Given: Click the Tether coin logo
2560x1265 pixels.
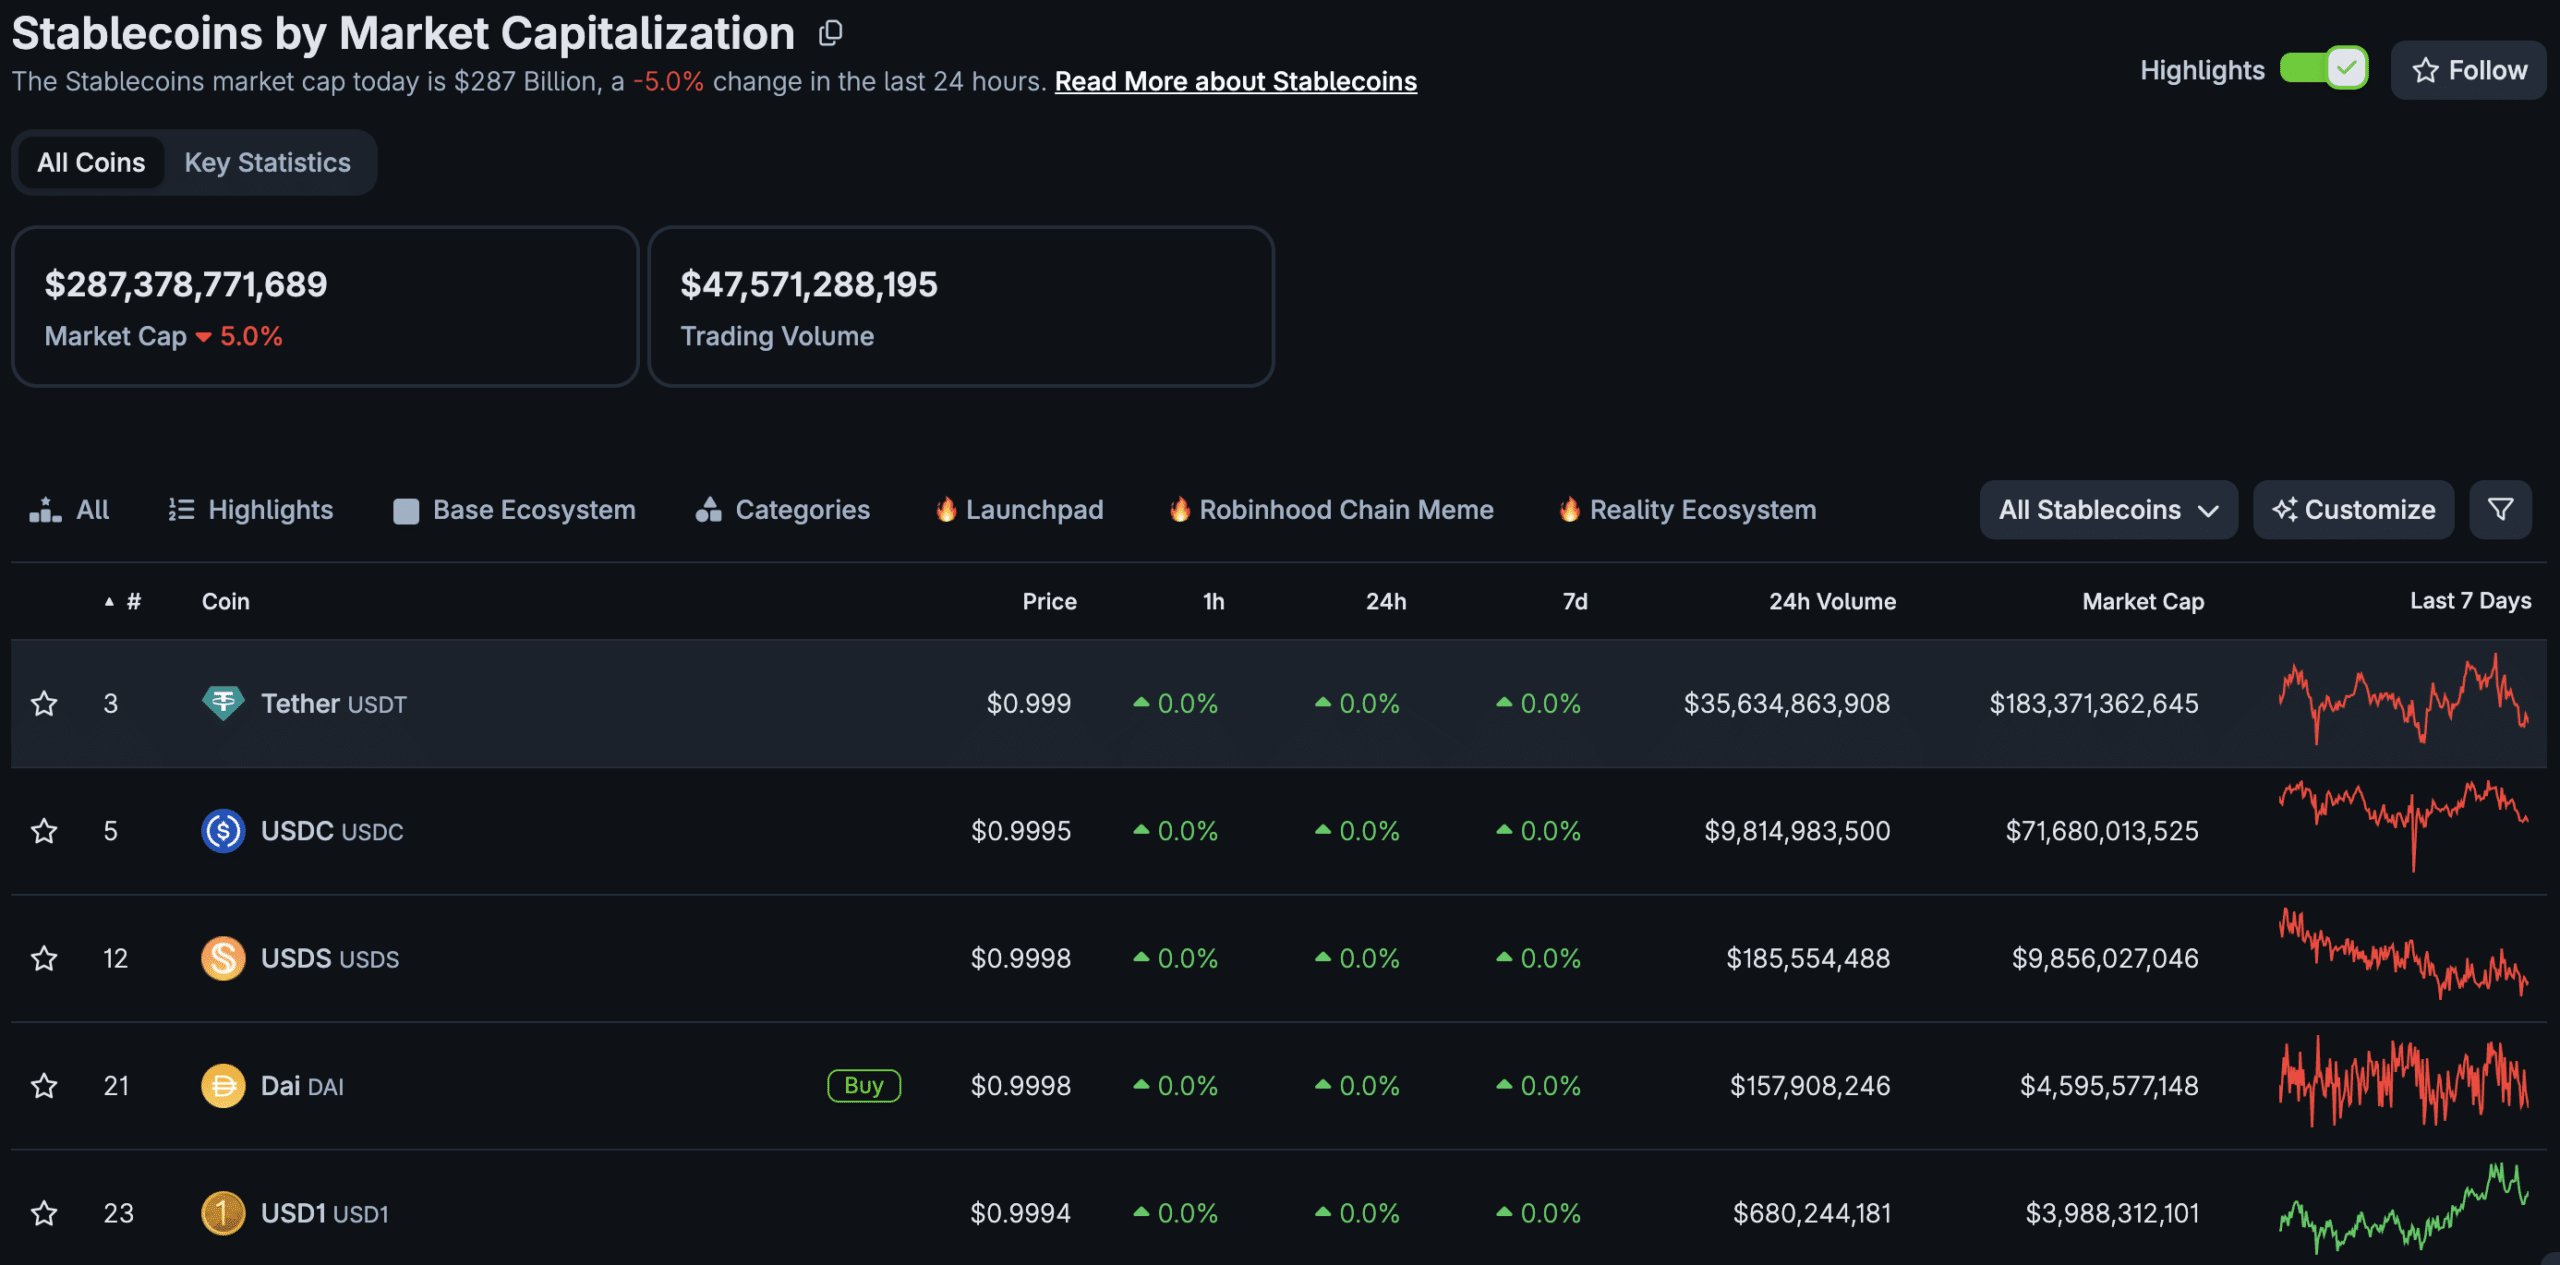Looking at the screenshot, I should pos(223,704).
